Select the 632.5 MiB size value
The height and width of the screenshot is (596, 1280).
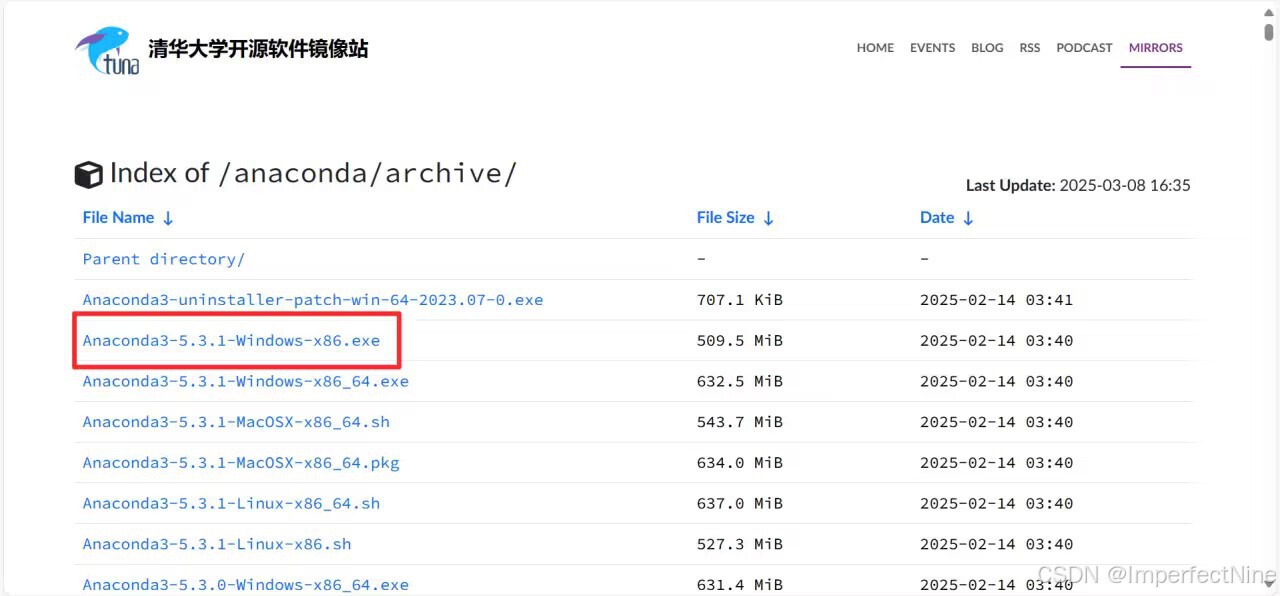coord(740,381)
